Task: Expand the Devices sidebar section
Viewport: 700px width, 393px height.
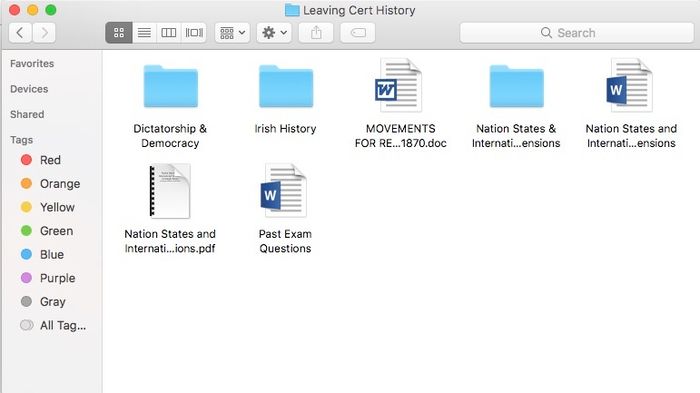Action: [29, 89]
